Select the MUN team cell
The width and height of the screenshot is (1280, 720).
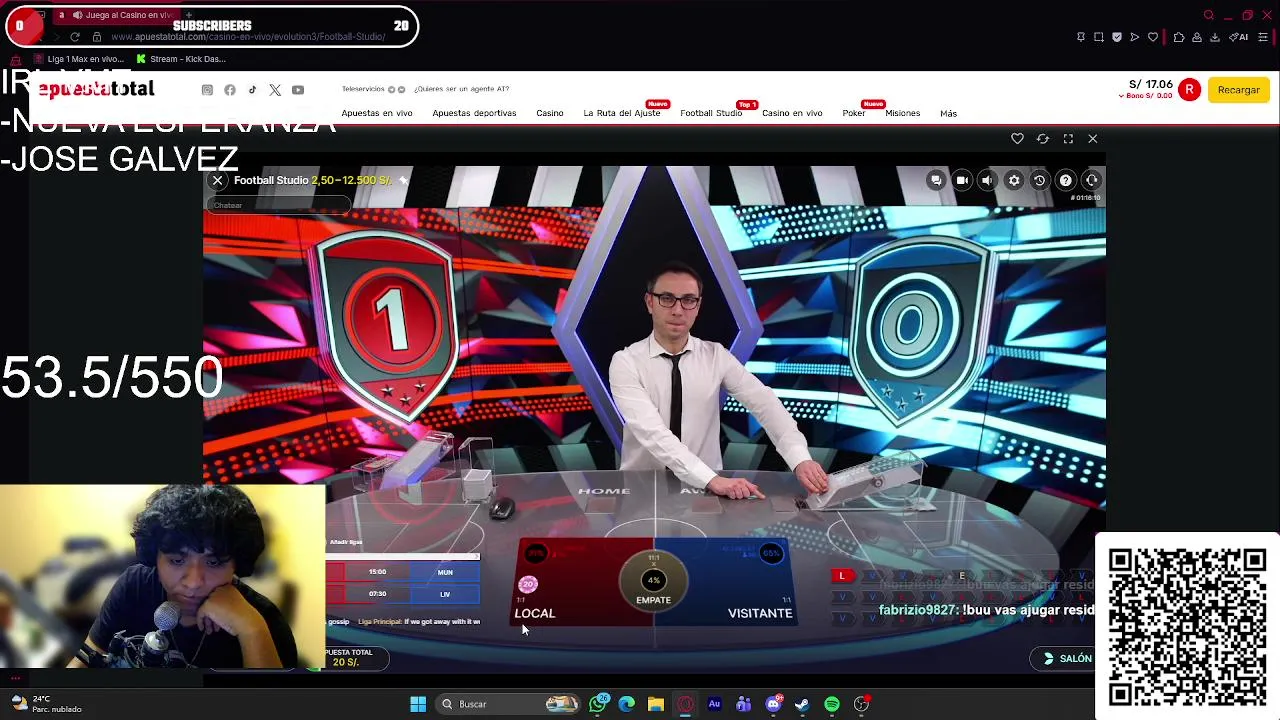point(445,572)
